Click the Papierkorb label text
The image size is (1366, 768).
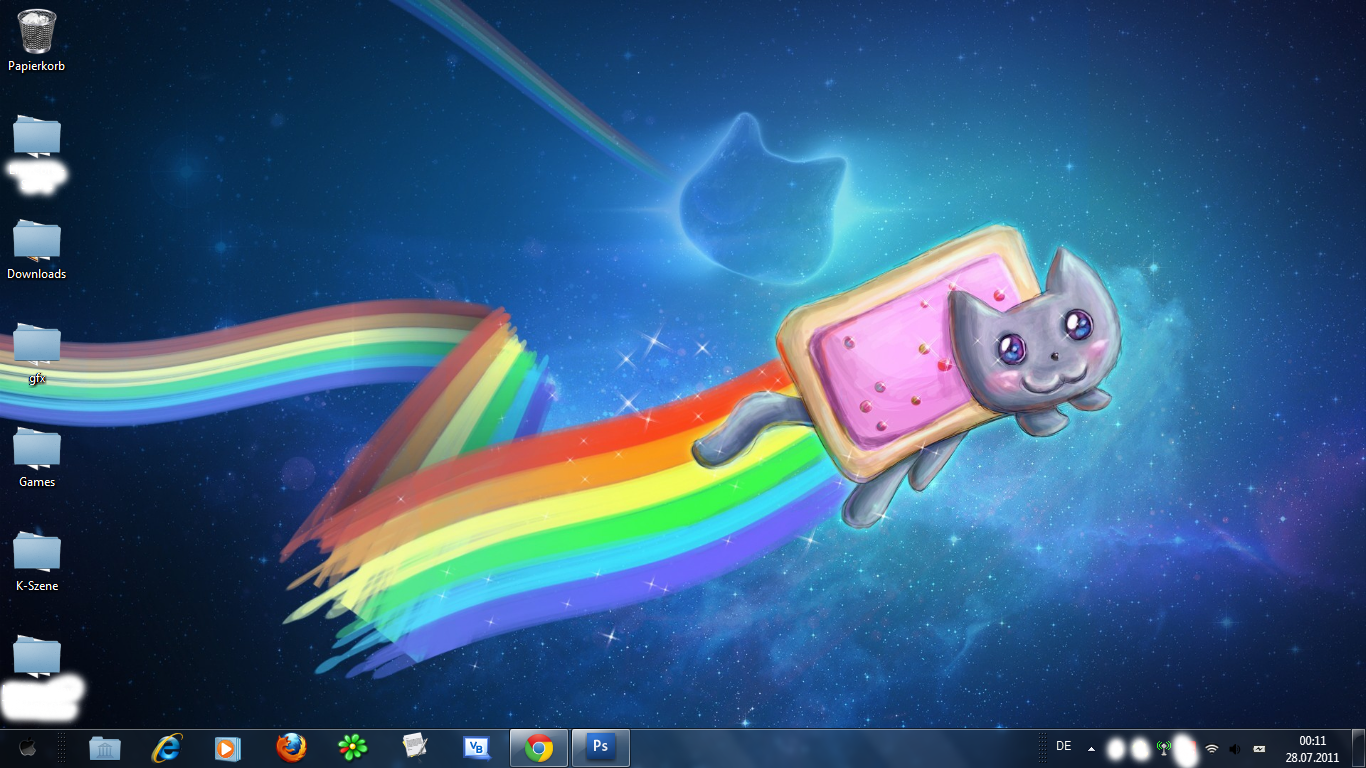37,66
